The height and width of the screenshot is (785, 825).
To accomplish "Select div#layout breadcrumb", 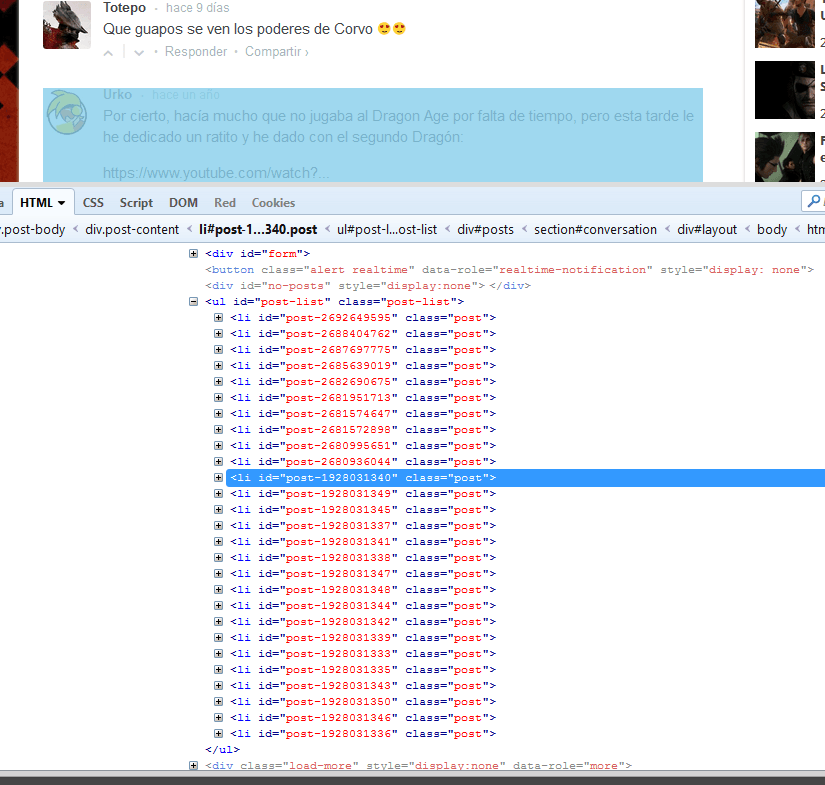I will [707, 229].
